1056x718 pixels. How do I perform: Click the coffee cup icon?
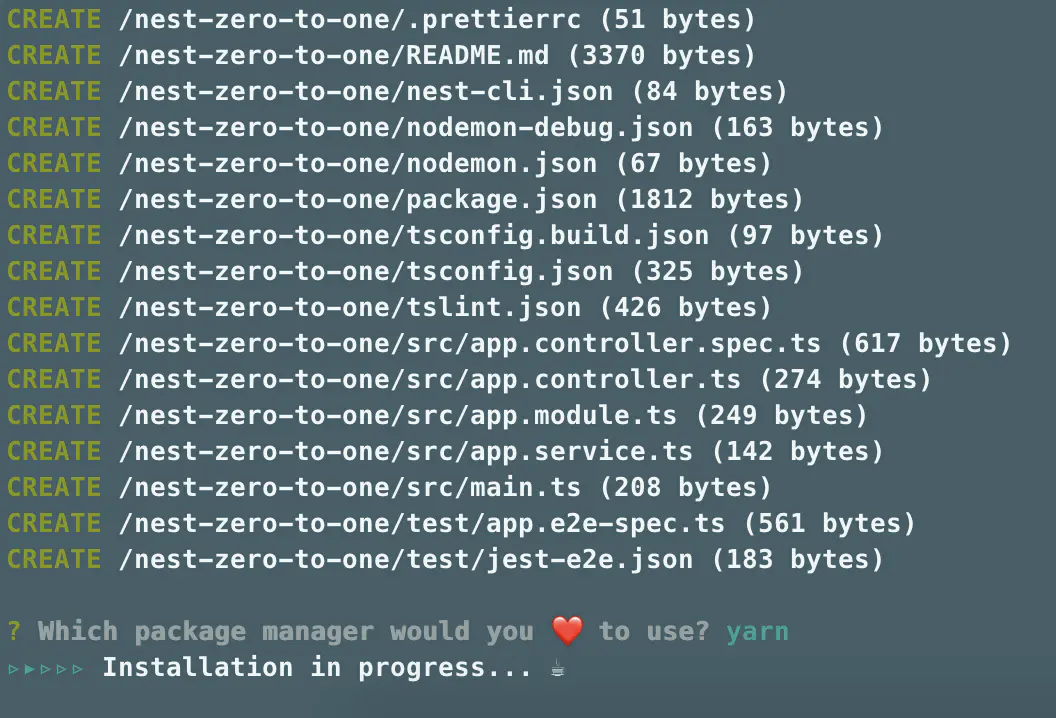point(558,668)
